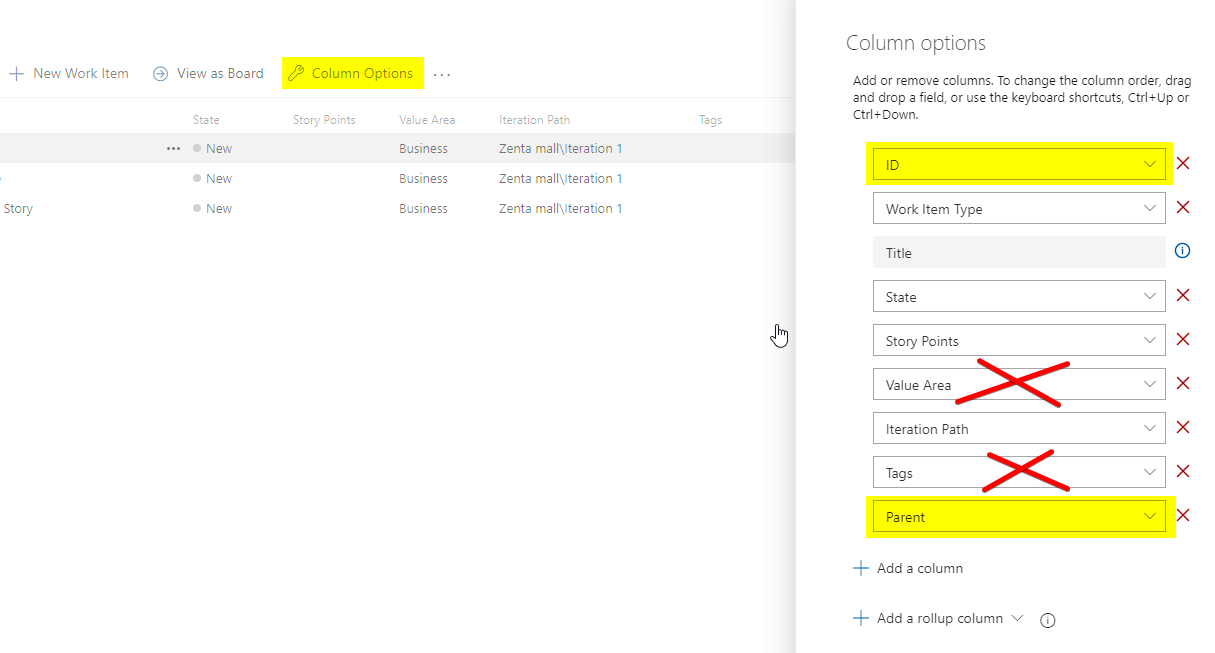
Task: Remove the Value Area column
Action: click(x=1183, y=384)
